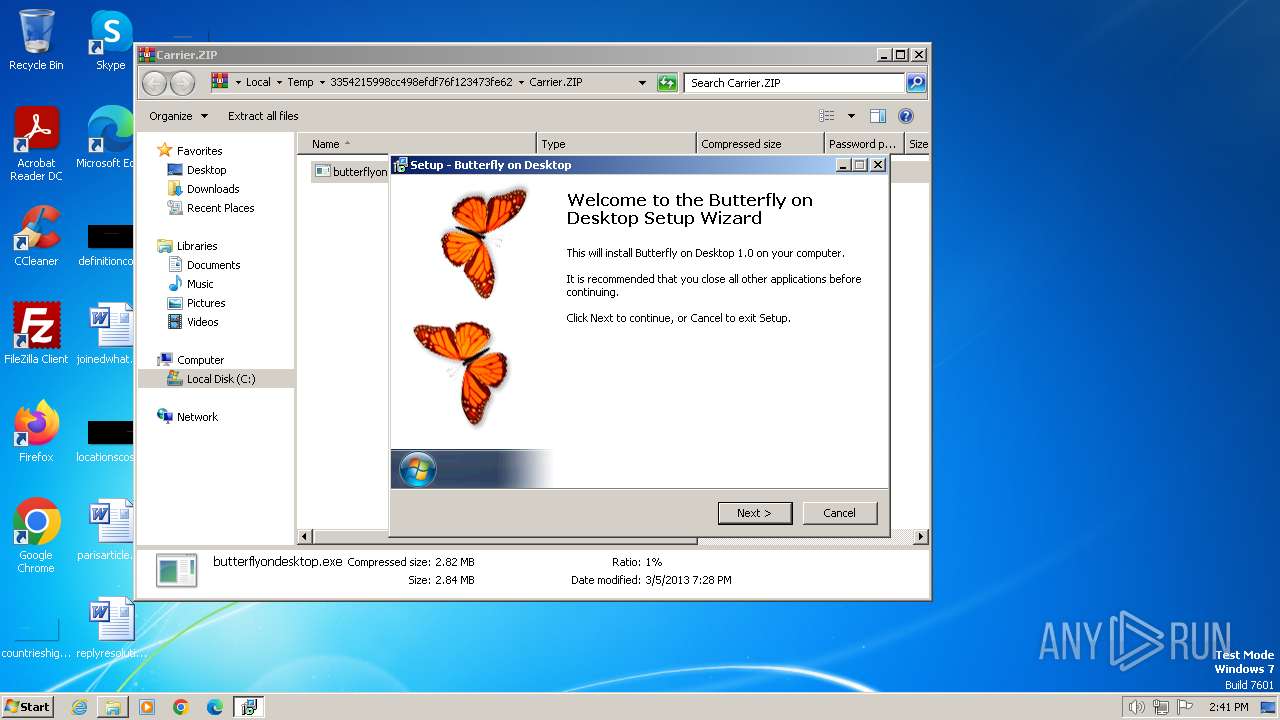Select Local Disk (C:) in navigation pane
This screenshot has height=720, width=1280.
[220, 379]
